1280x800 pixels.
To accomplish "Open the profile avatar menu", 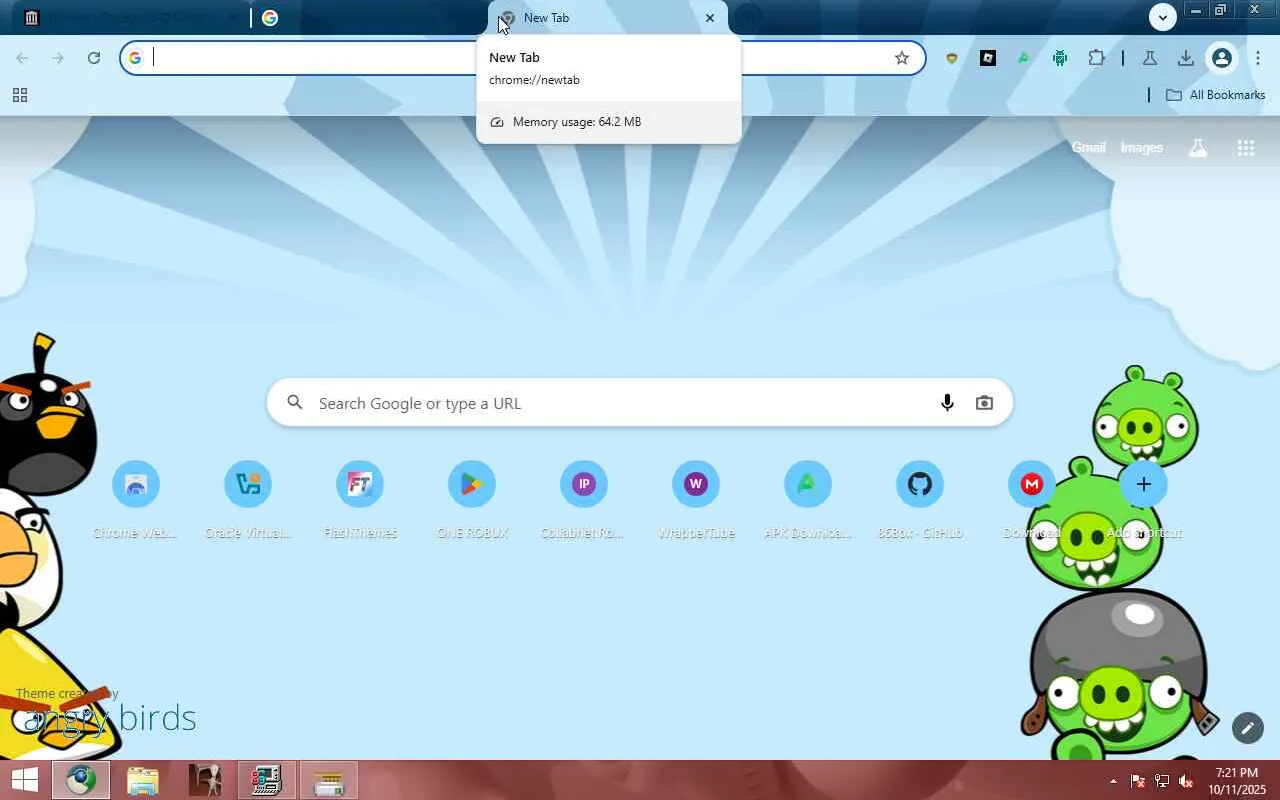I will click(1222, 58).
